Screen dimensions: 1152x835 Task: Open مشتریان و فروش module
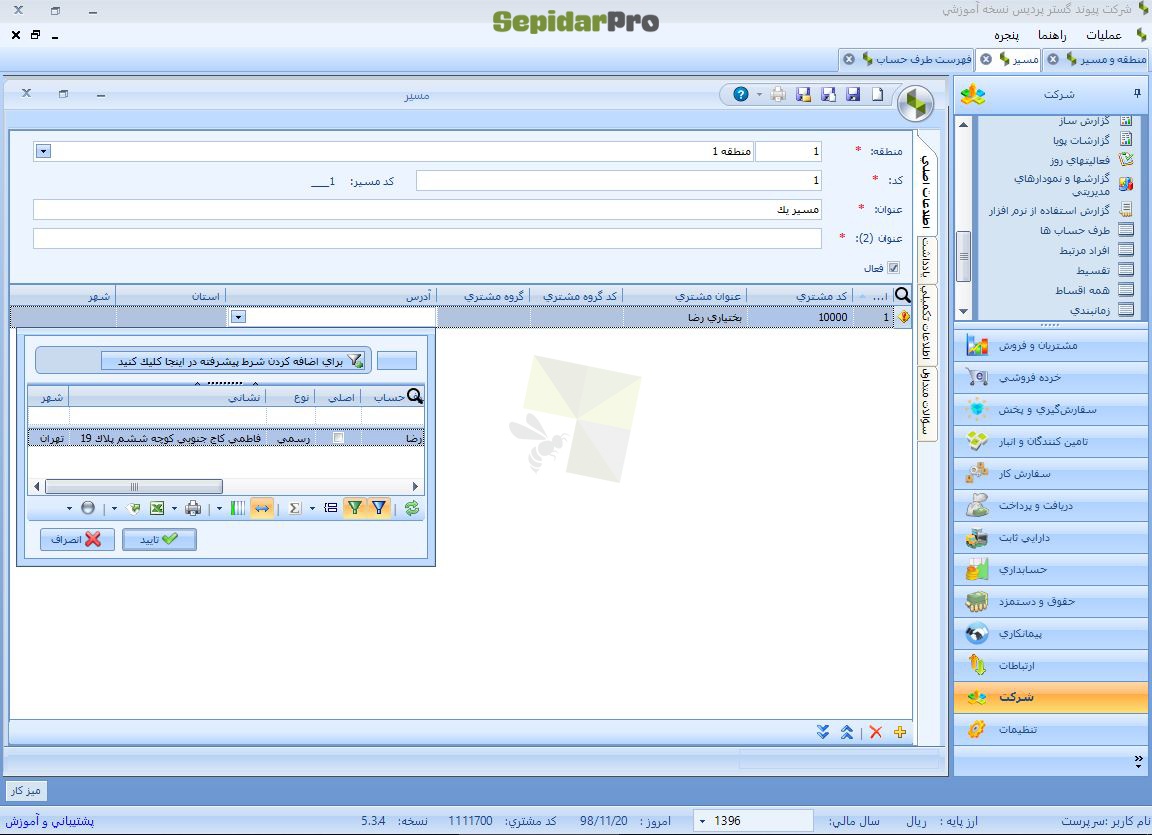click(1051, 345)
